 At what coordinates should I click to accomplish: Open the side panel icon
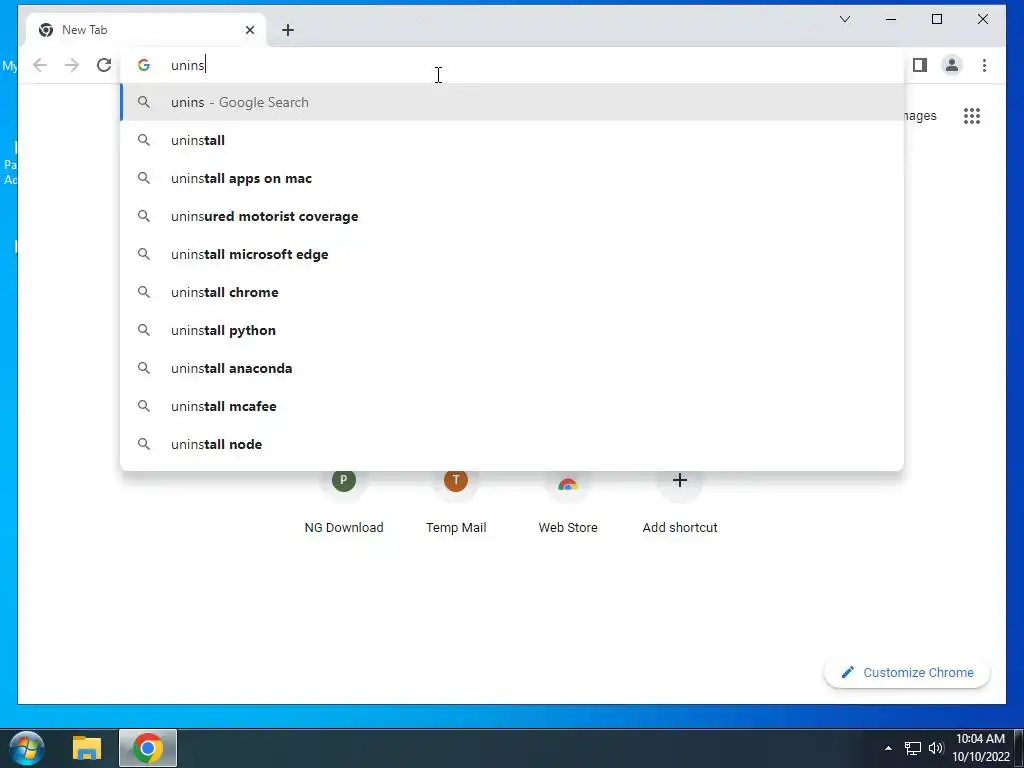click(920, 65)
